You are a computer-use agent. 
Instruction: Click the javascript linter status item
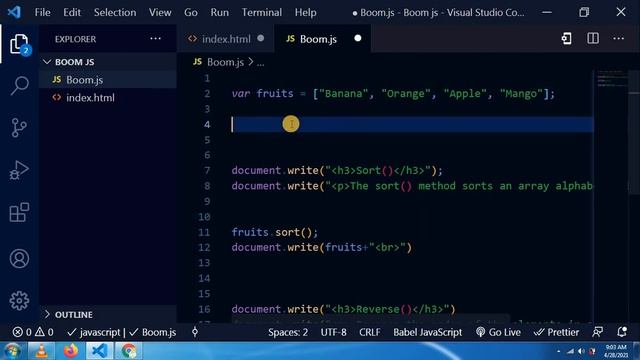click(93, 332)
